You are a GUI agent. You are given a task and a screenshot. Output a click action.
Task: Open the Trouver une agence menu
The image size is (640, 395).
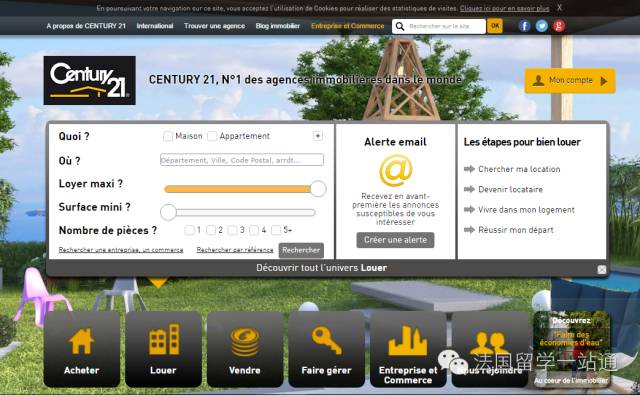pos(214,26)
